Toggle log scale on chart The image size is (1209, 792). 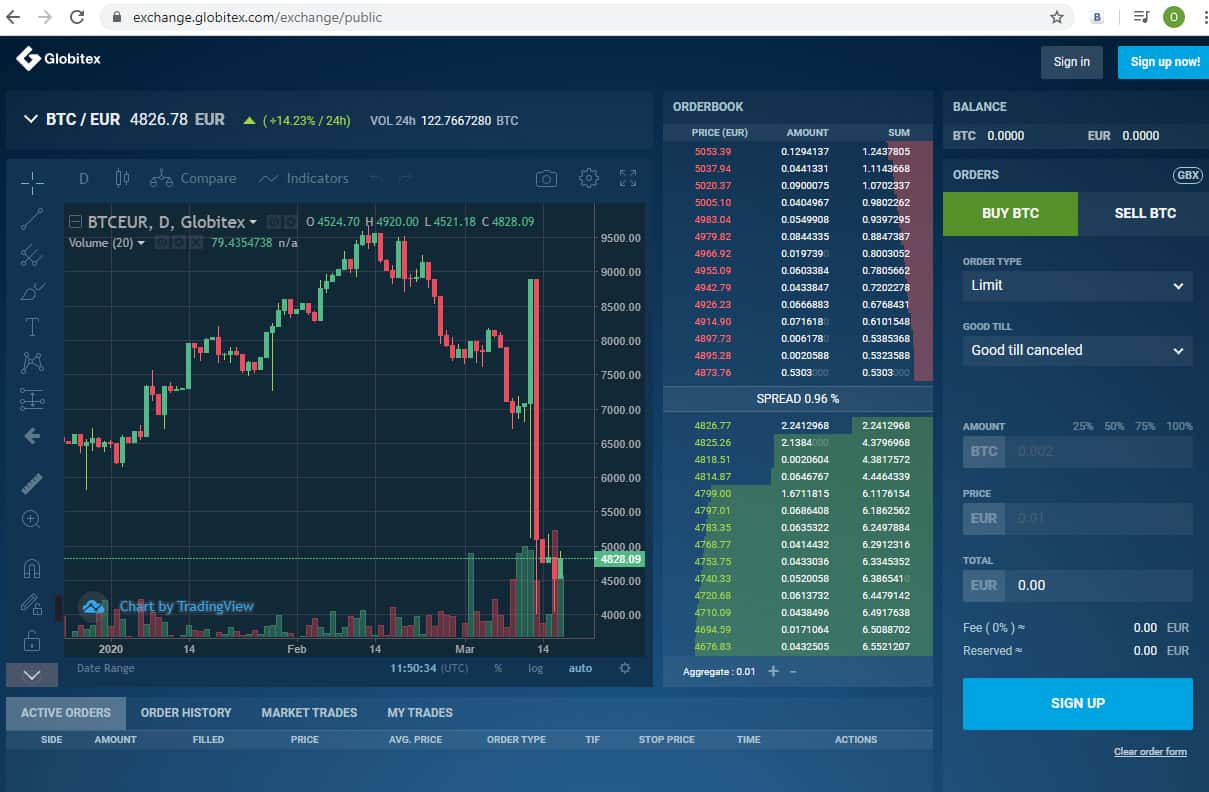536,668
